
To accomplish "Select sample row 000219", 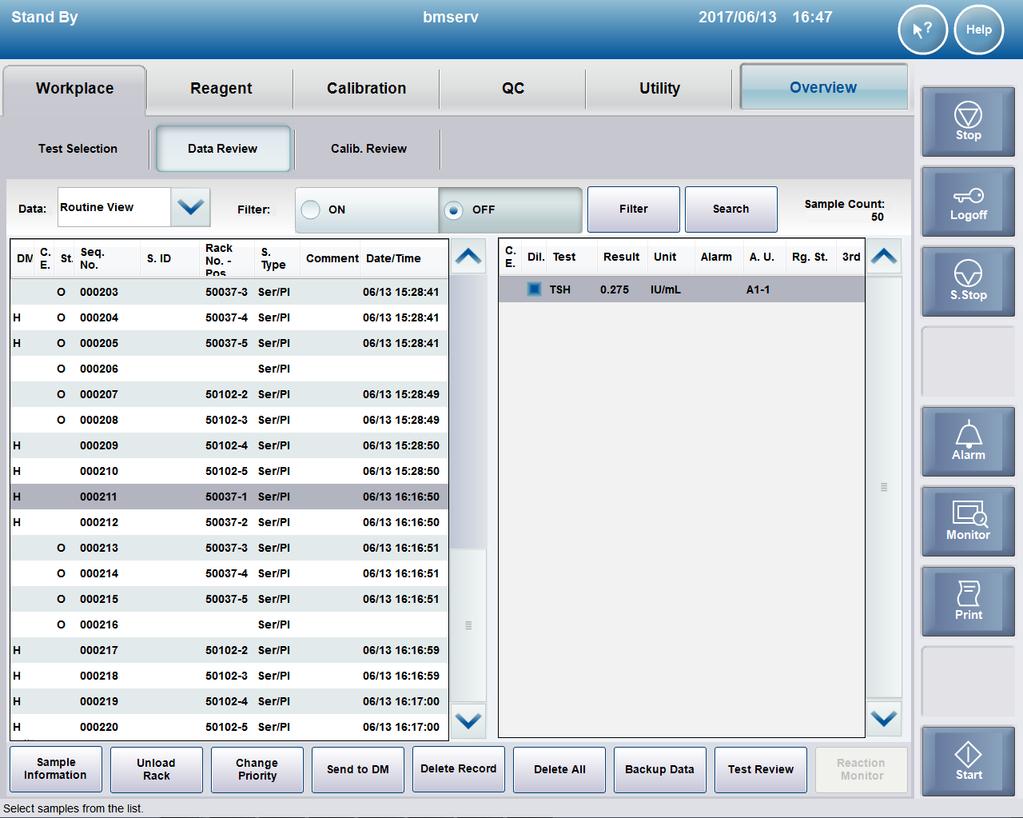I will [x=230, y=701].
